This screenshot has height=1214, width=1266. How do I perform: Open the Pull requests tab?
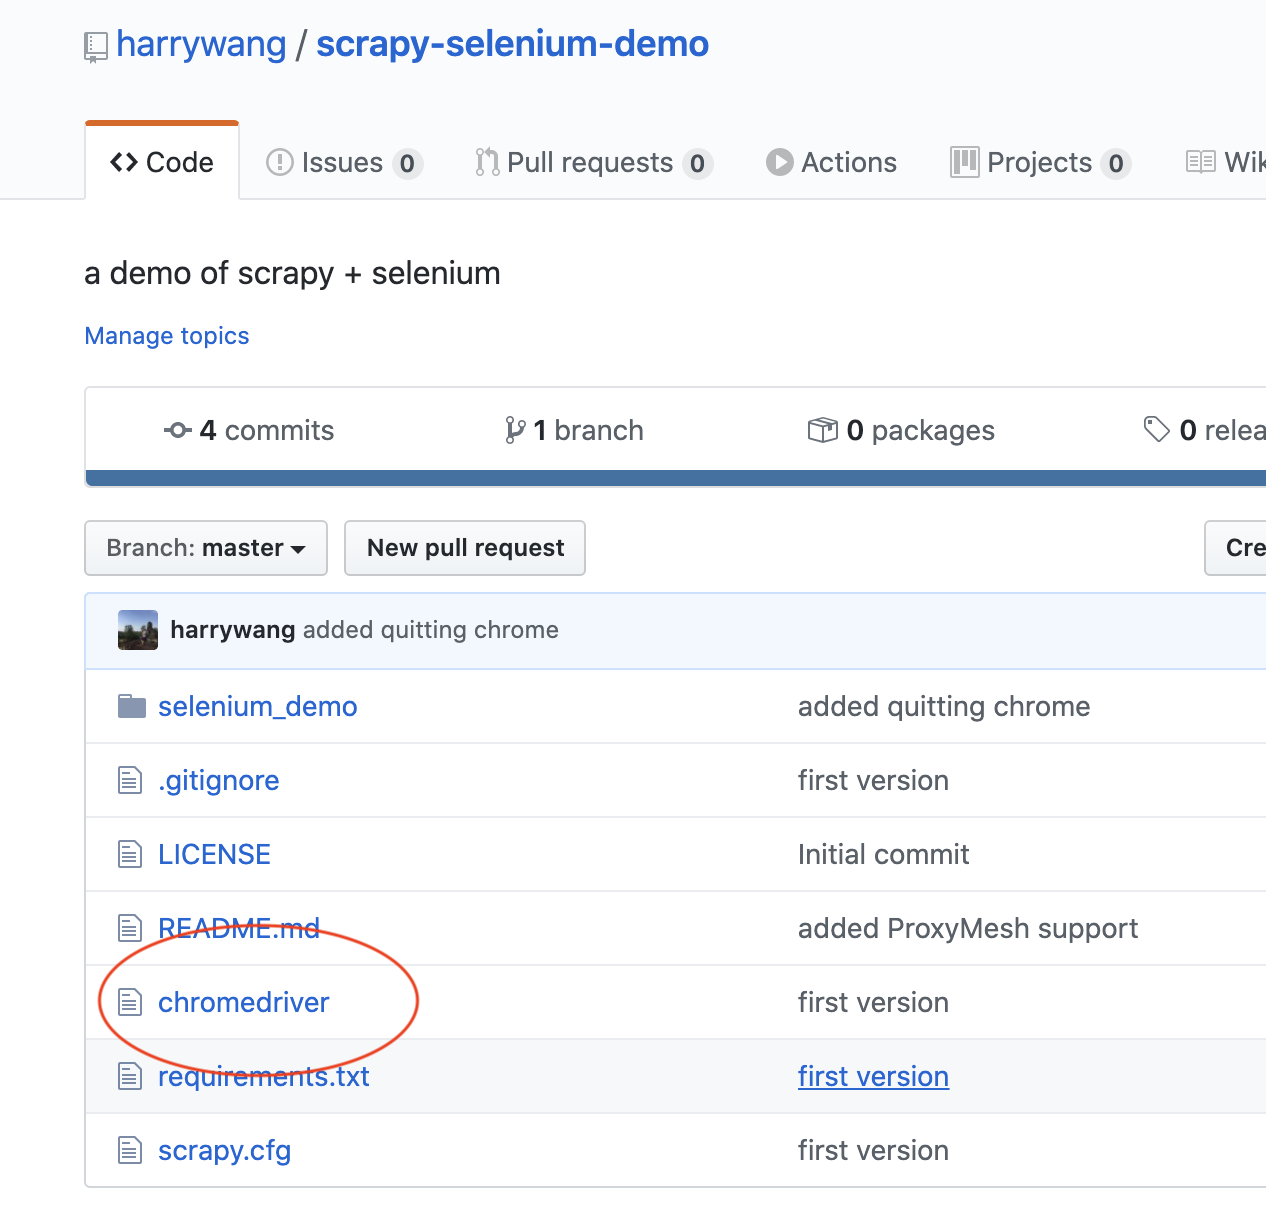592,162
